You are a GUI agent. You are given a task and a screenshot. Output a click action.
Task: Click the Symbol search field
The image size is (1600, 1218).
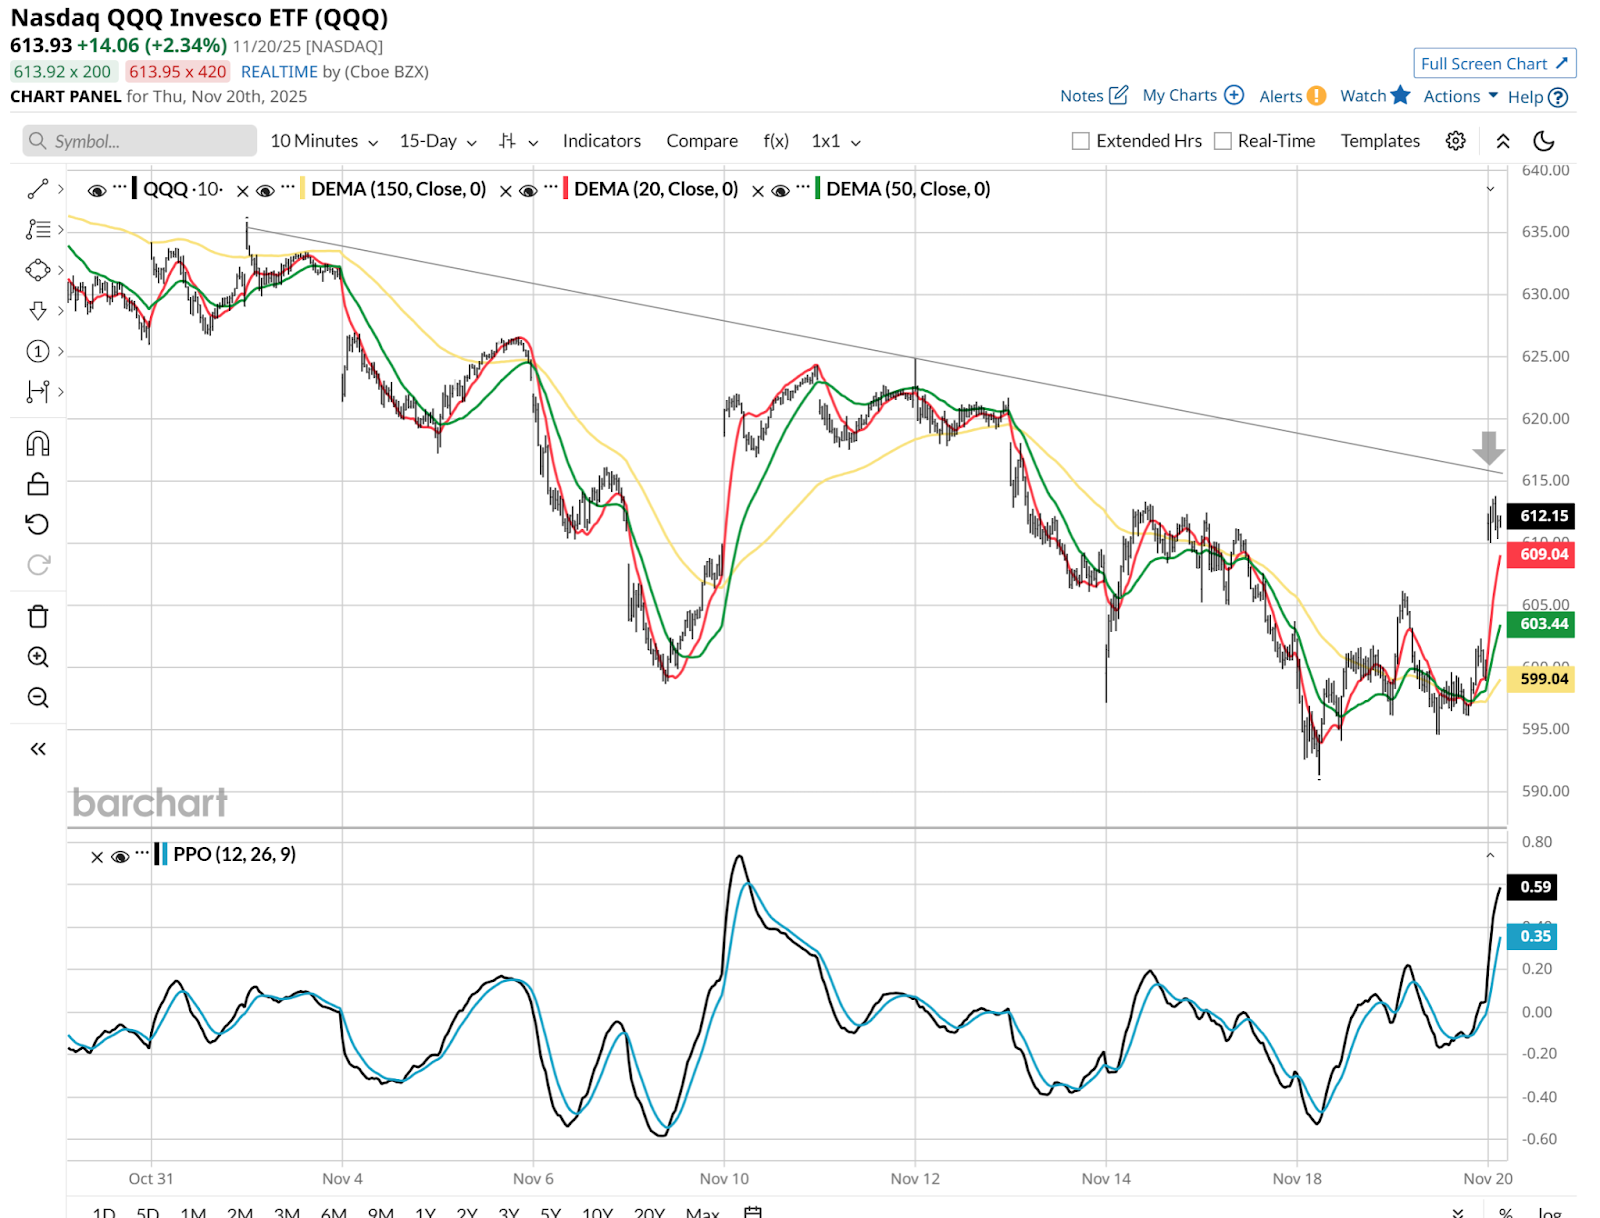click(x=140, y=141)
